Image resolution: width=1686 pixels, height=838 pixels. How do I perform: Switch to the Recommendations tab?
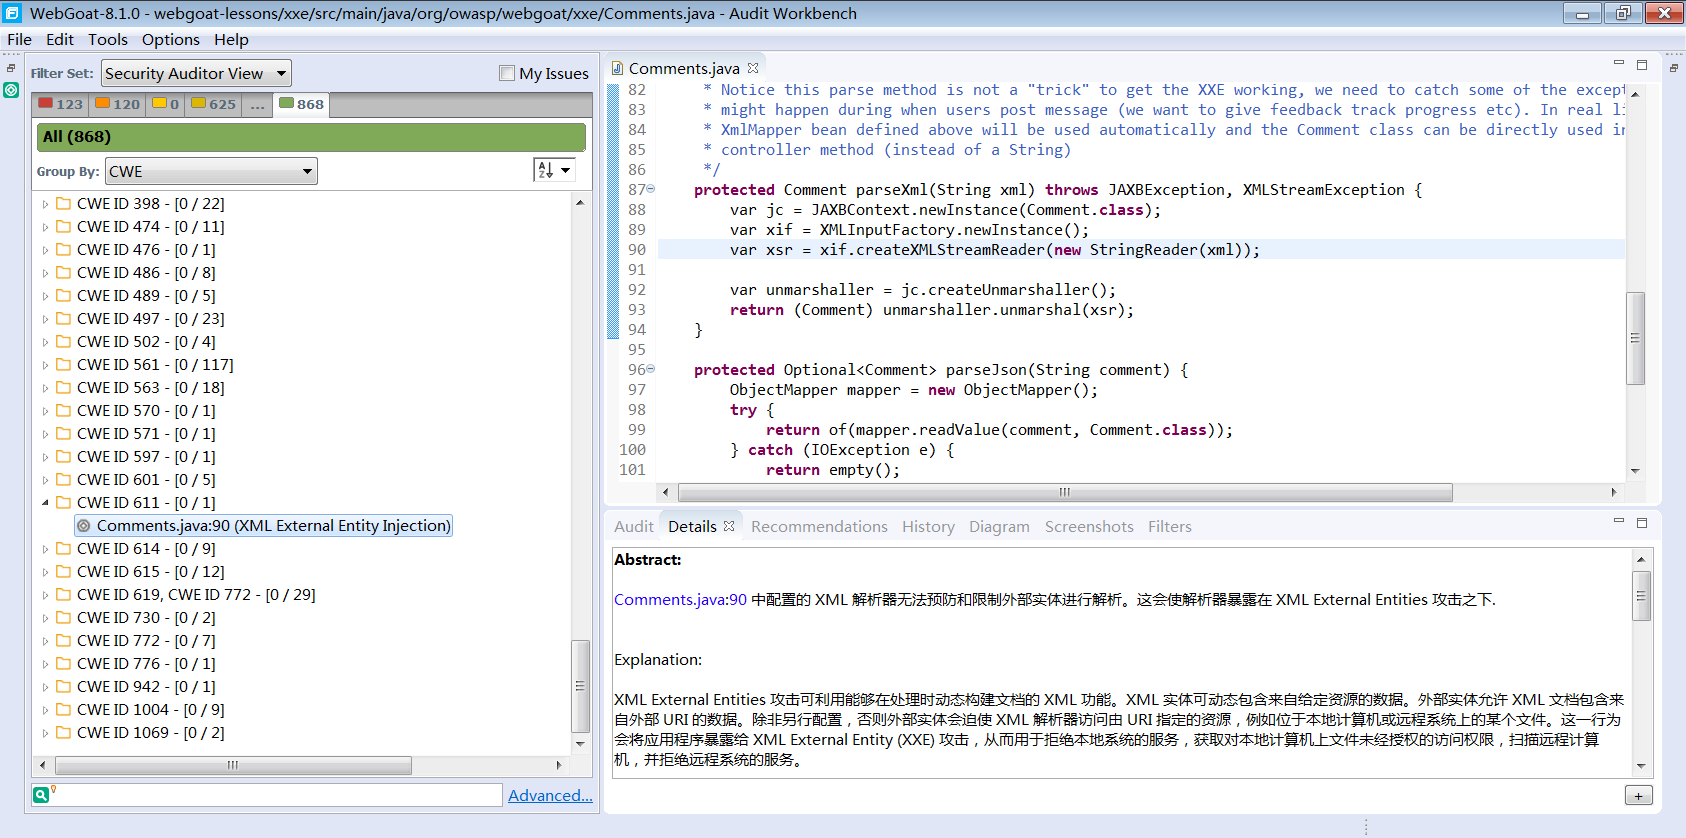819,526
